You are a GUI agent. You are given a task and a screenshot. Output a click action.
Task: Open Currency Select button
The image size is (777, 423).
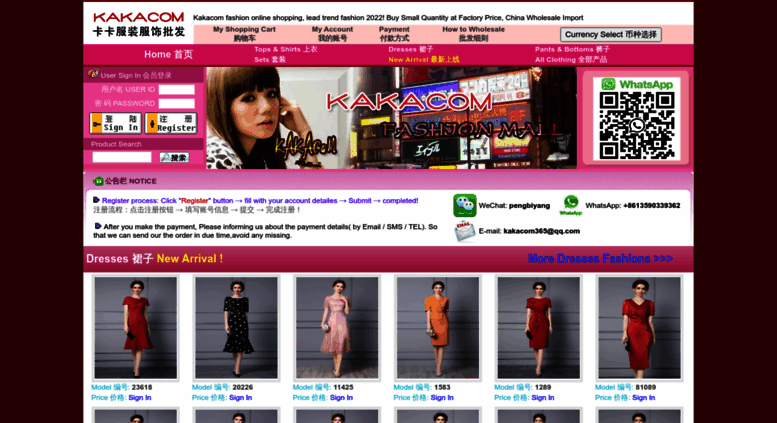[x=610, y=35]
